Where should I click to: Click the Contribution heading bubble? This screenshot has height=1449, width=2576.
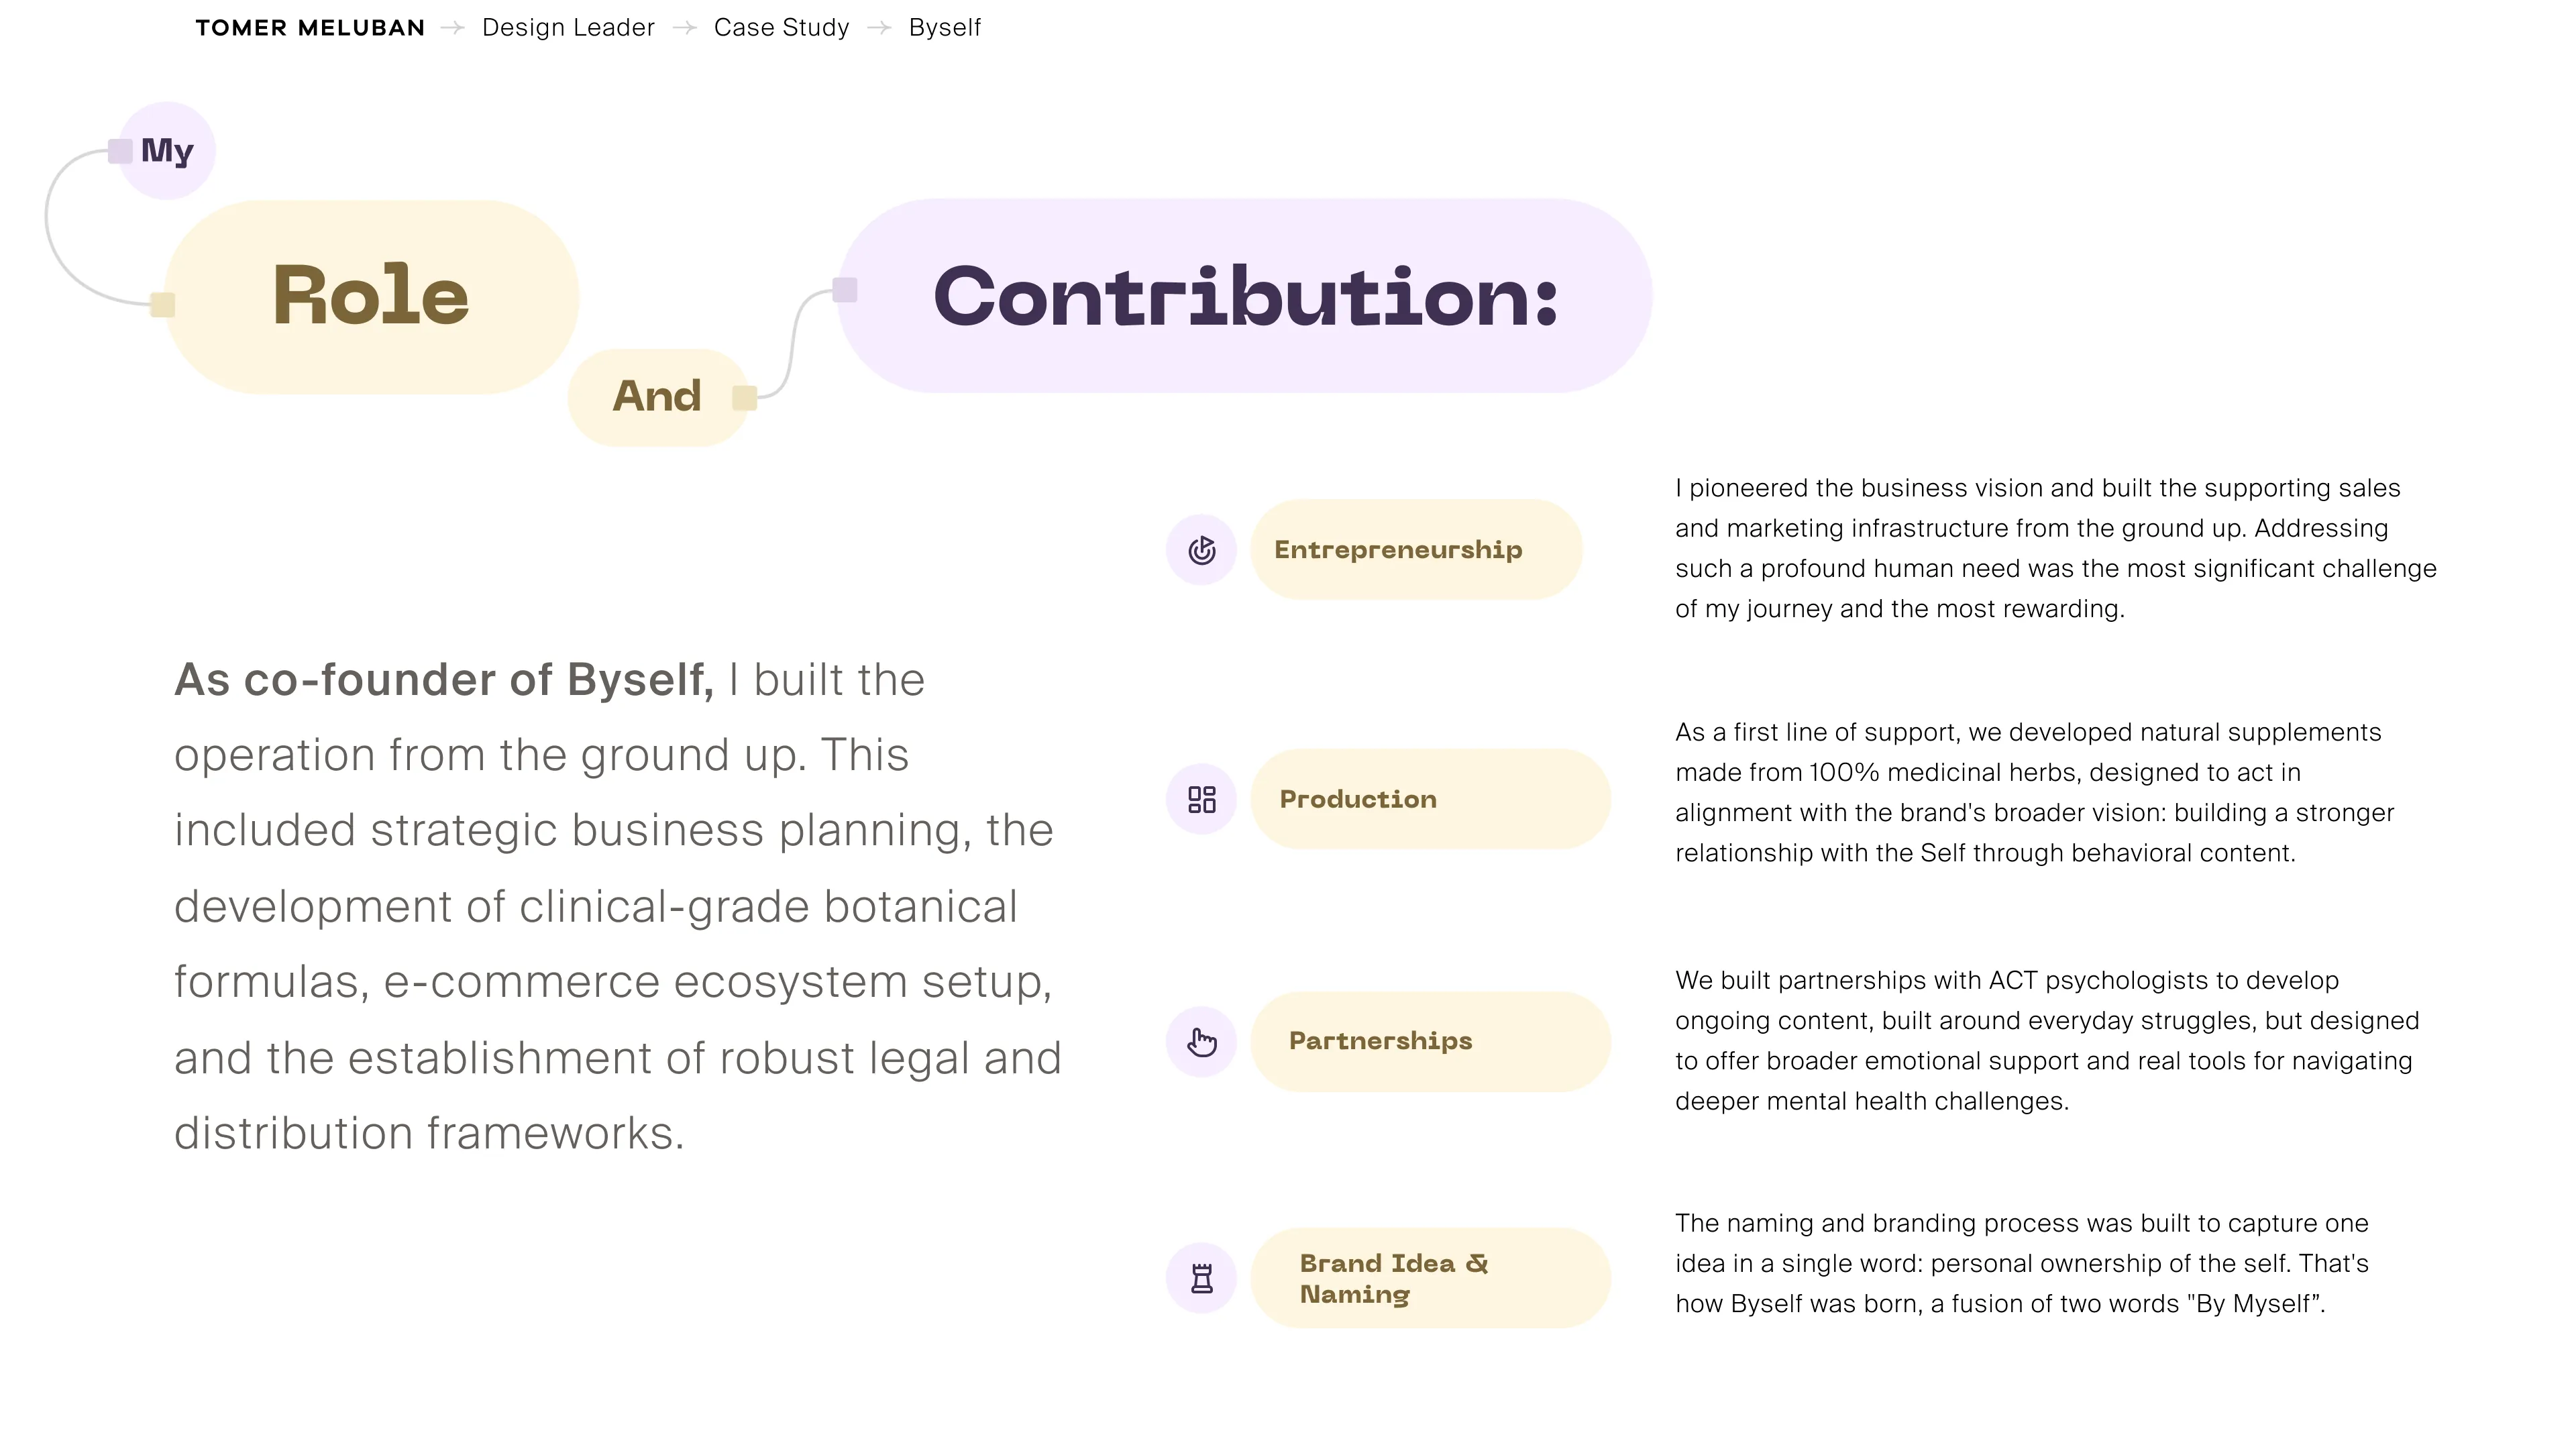click(x=1244, y=296)
